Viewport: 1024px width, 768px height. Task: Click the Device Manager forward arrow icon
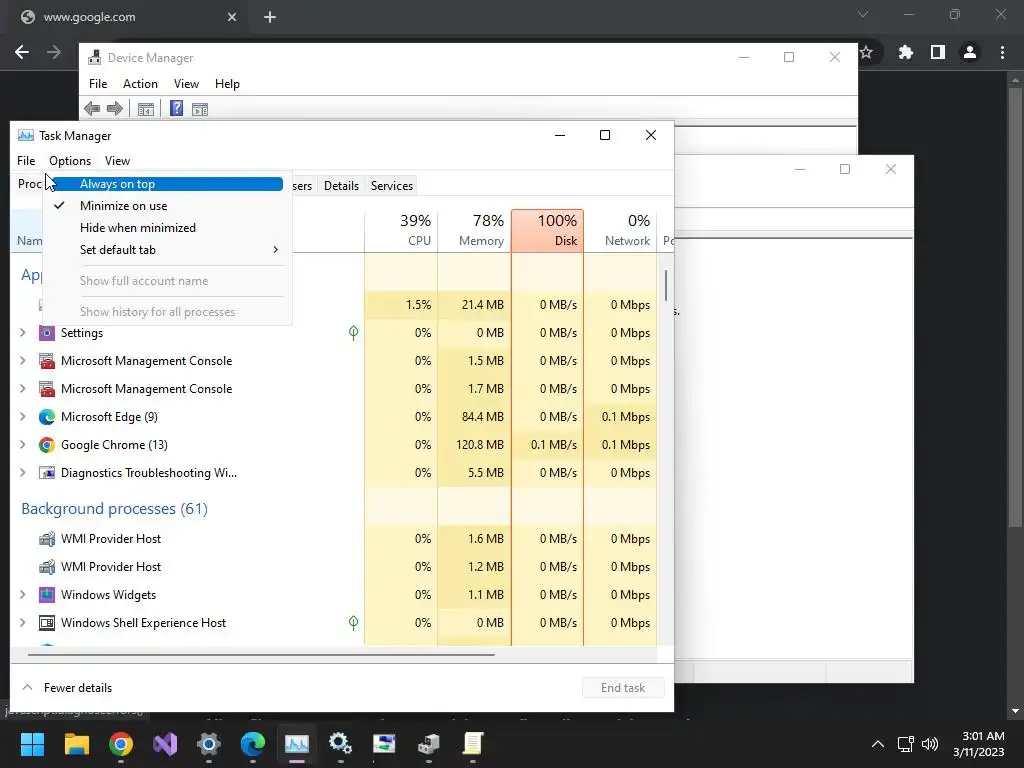115,109
